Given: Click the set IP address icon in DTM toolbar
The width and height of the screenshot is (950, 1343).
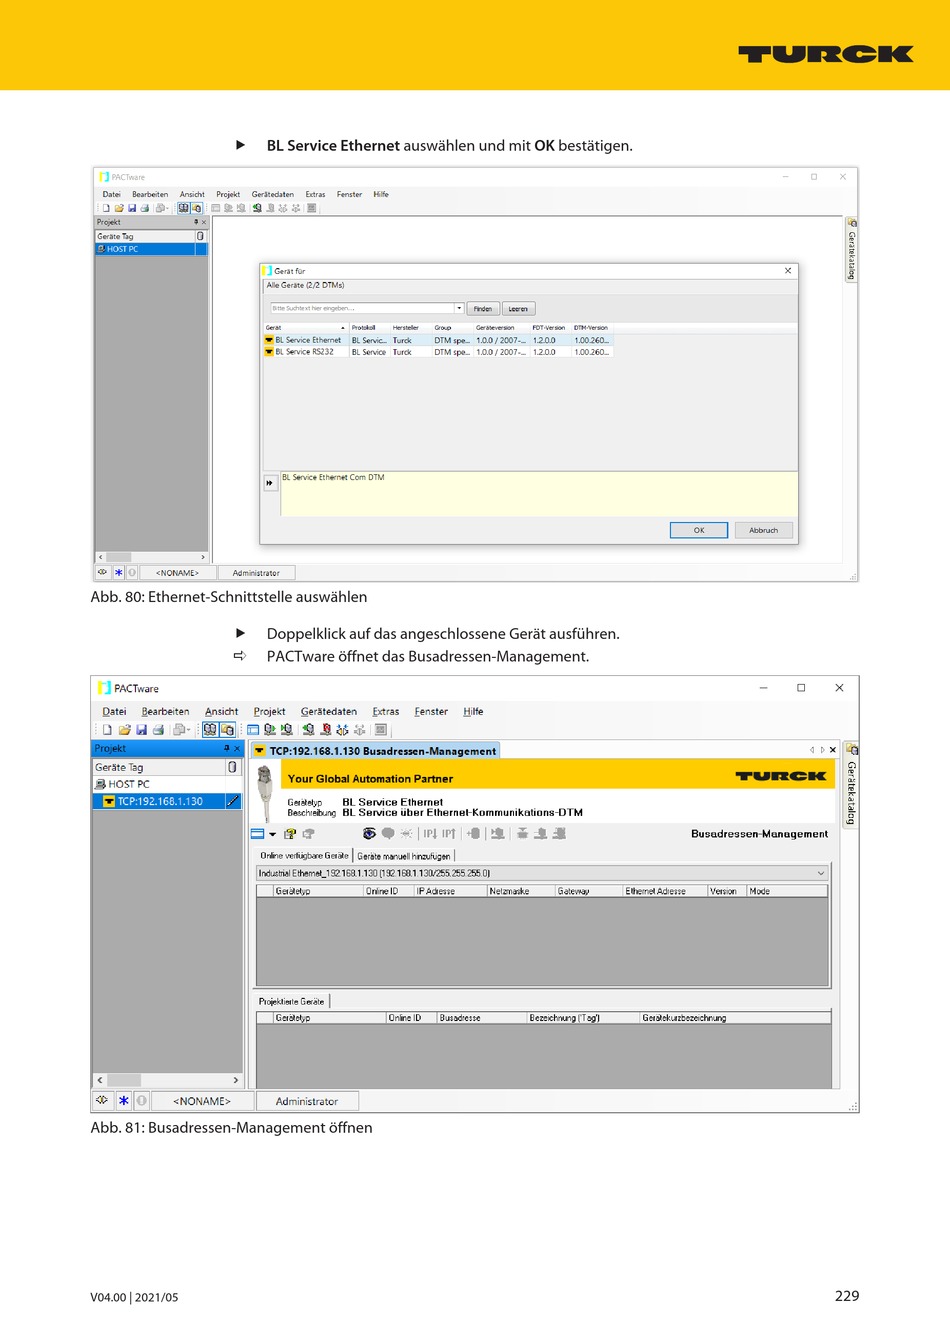Looking at the screenshot, I should click(x=429, y=834).
